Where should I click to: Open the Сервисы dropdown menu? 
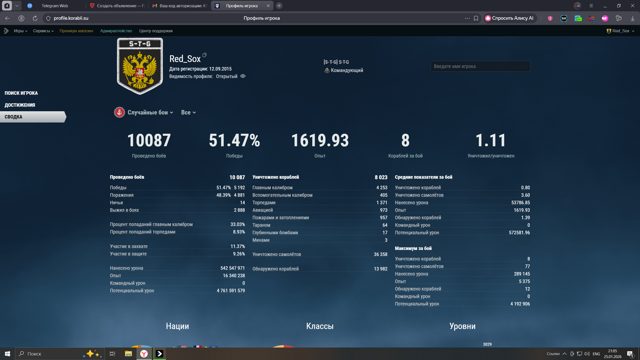point(43,31)
